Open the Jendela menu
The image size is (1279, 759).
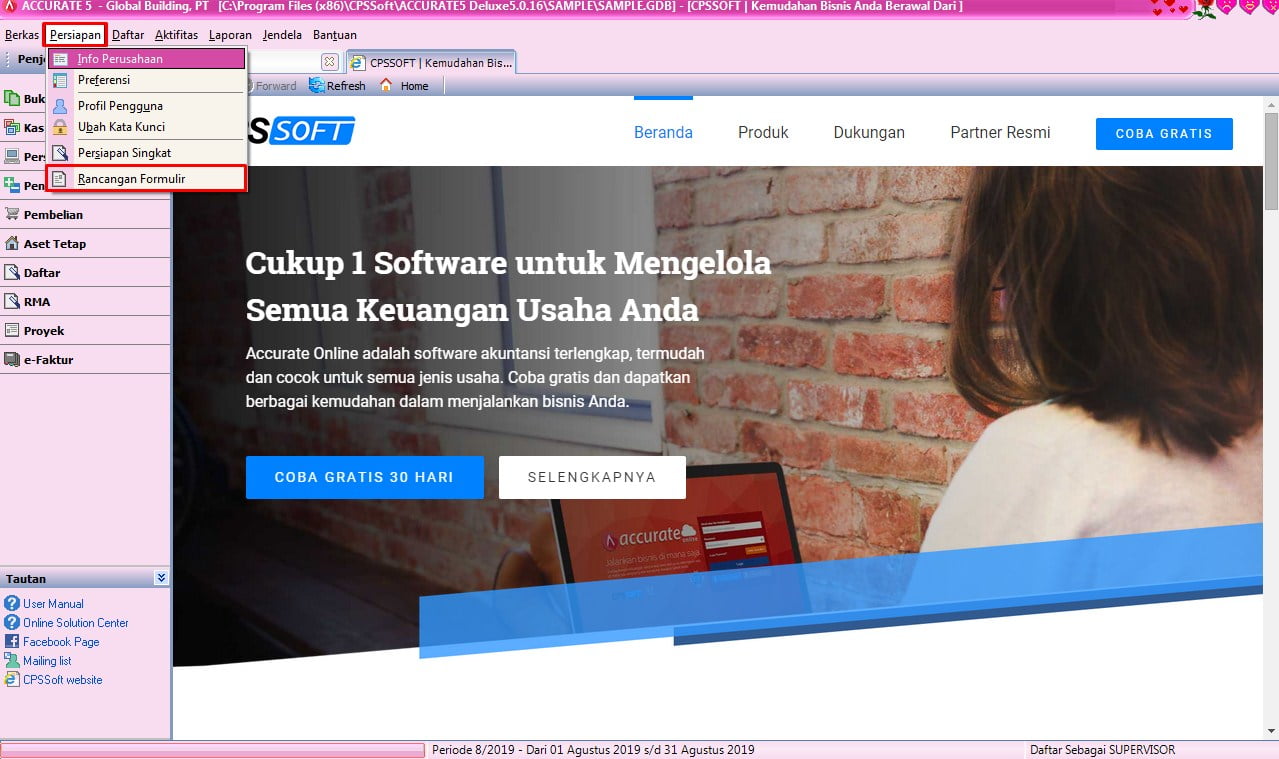click(283, 35)
